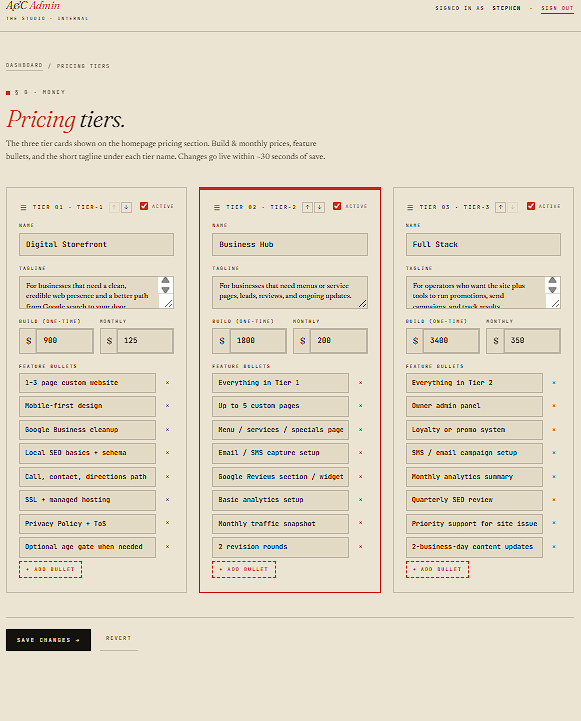
Task: Click scroll-down arrow in Tier 03 tagline
Action: tap(553, 290)
